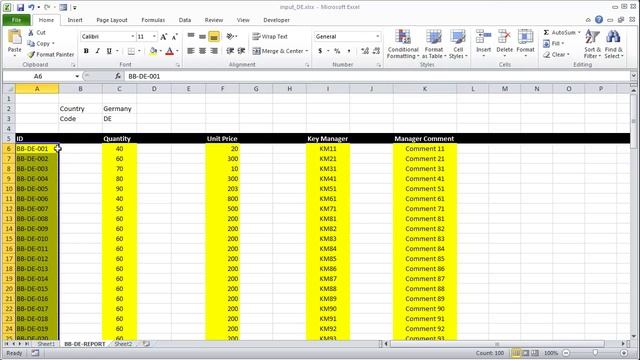Open the File tab
Viewport: 640px width, 360px height.
pyautogui.click(x=16, y=20)
